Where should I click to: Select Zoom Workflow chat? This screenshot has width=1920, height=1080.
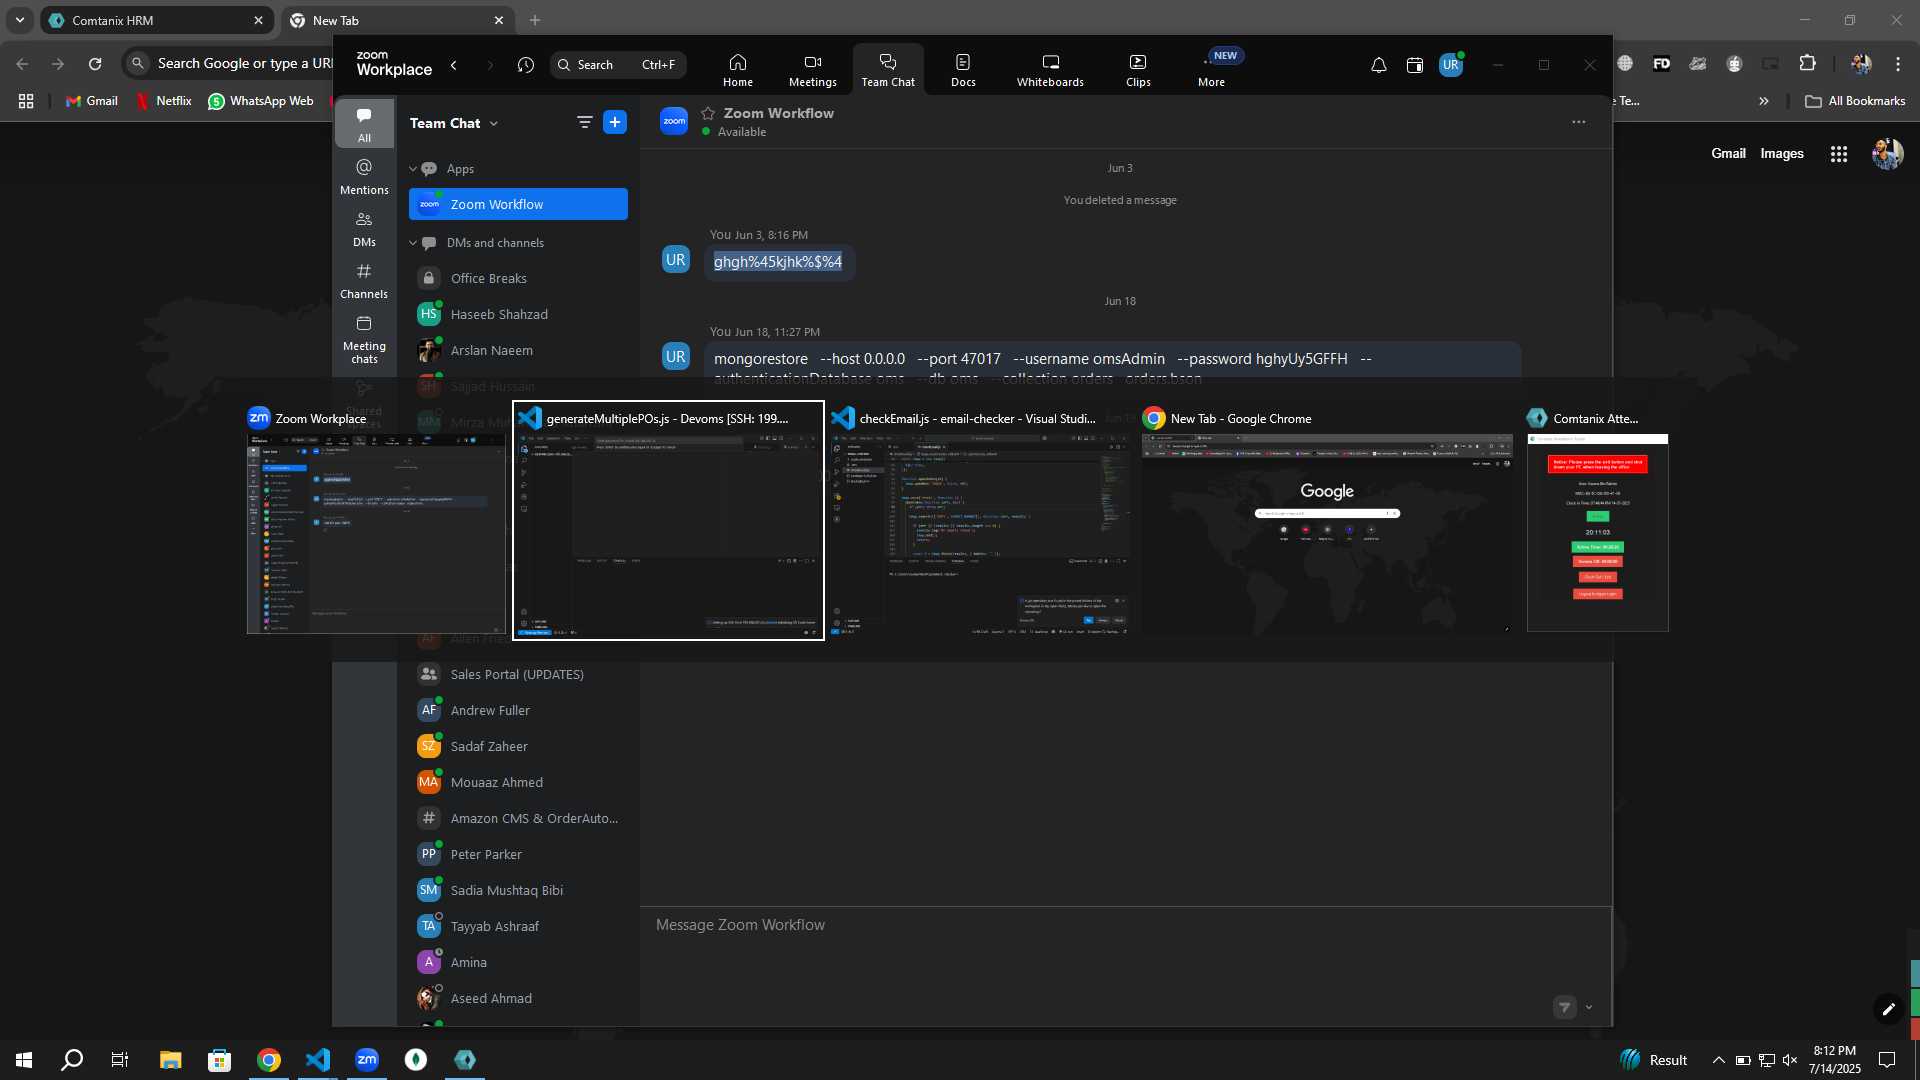(x=518, y=204)
